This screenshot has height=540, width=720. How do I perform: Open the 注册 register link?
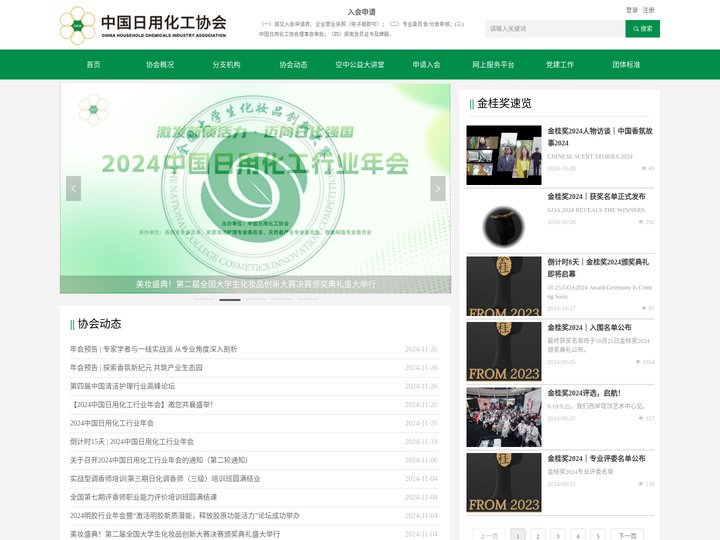[x=648, y=10]
